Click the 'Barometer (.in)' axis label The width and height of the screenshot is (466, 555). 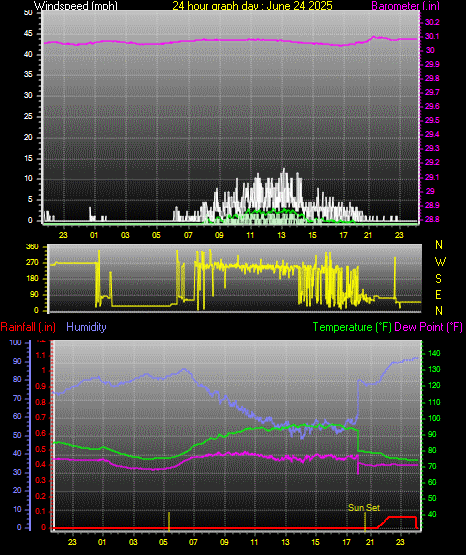point(405,6)
